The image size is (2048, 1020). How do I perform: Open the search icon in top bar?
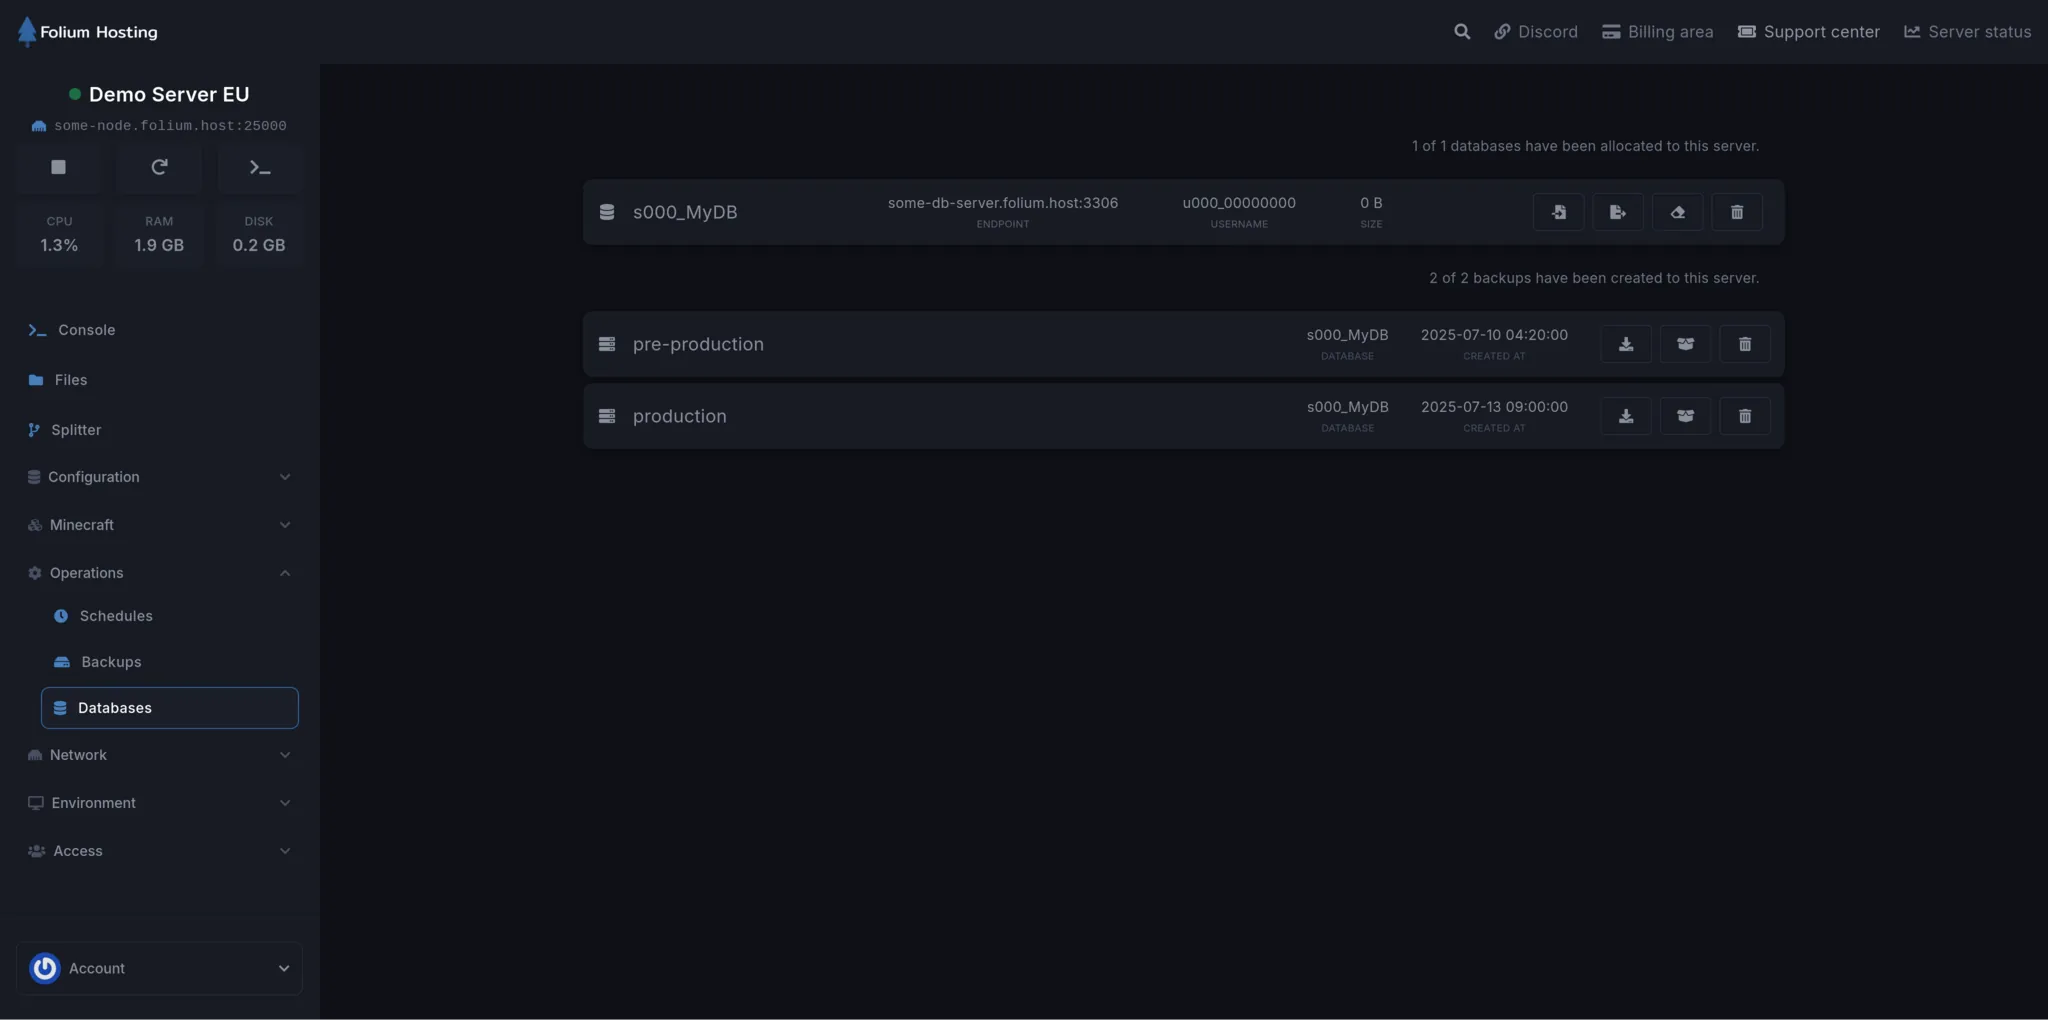coord(1462,31)
